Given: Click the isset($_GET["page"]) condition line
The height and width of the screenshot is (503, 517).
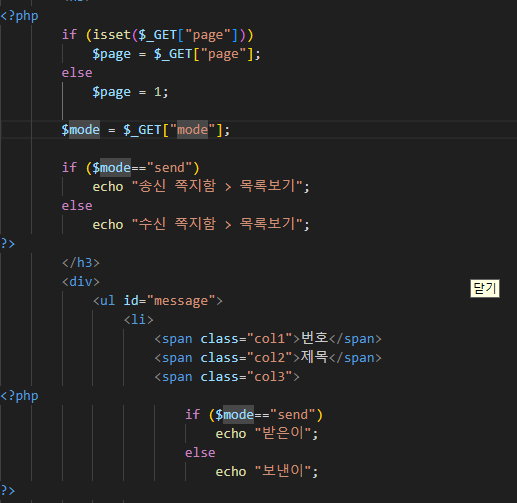Looking at the screenshot, I should [x=158, y=35].
